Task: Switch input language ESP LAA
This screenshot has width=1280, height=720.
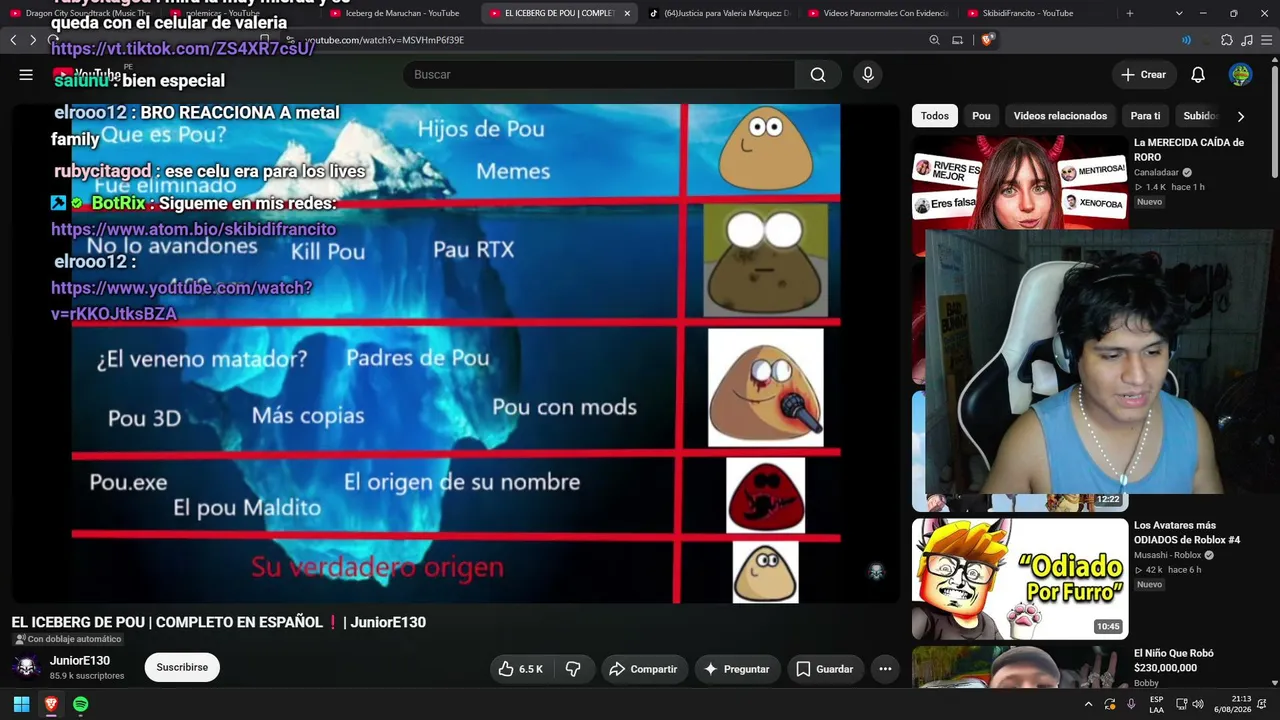Action: click(x=1157, y=704)
